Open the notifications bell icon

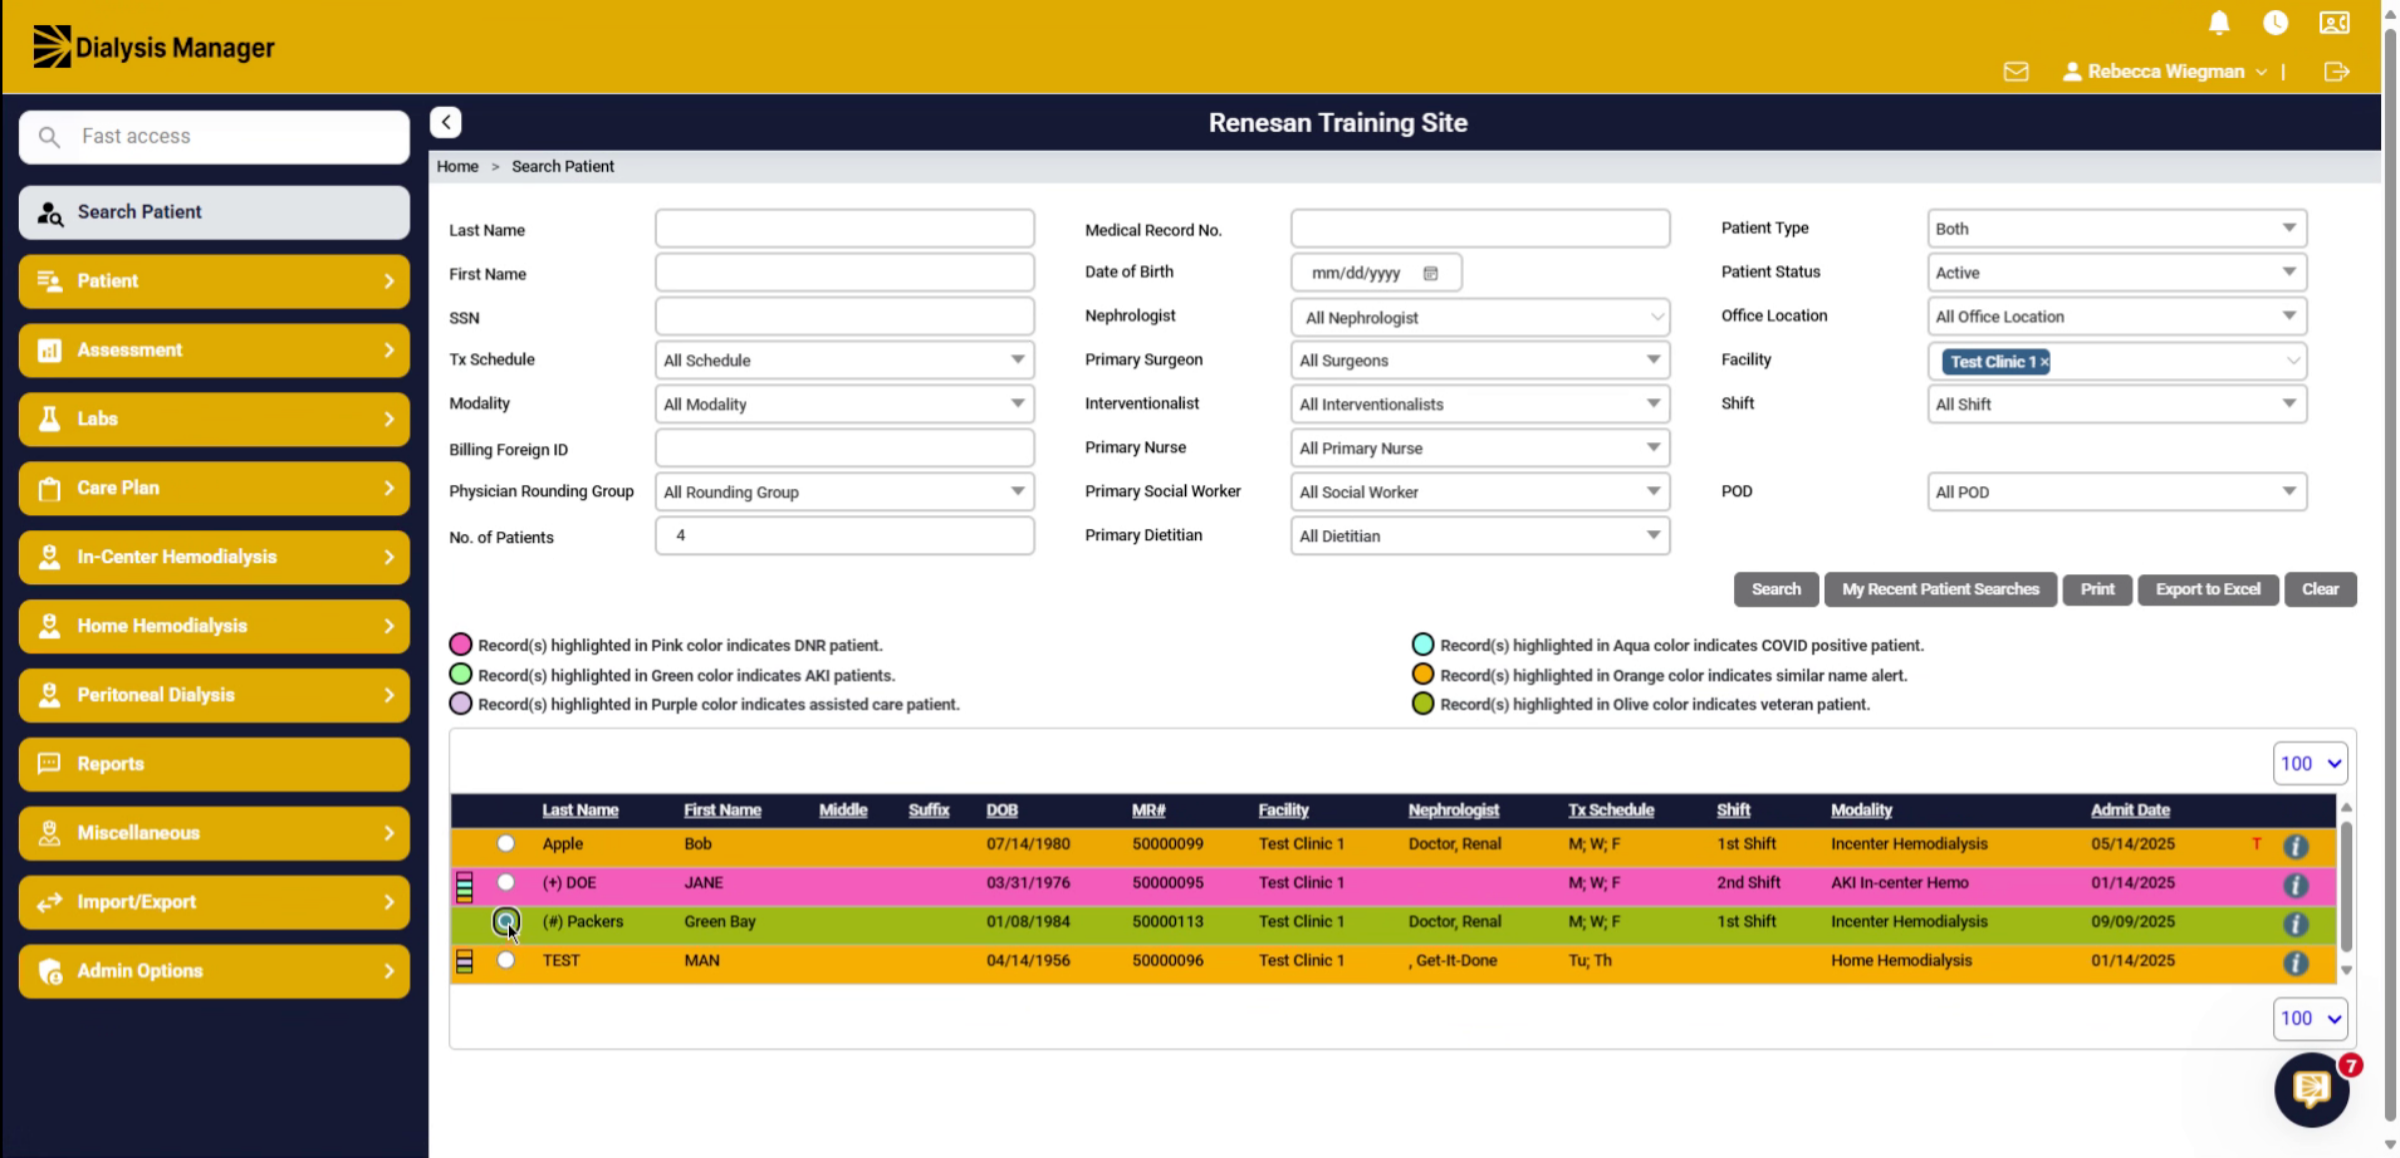click(x=2219, y=23)
